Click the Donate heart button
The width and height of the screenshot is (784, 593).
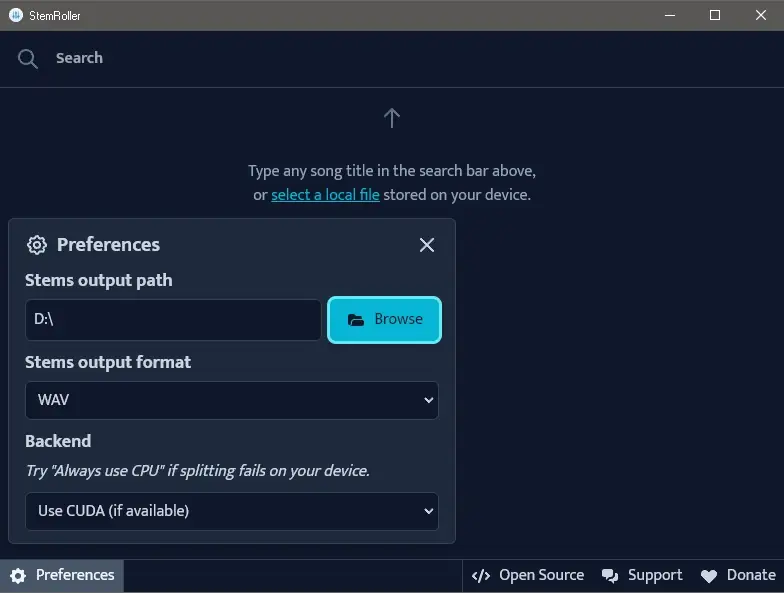point(738,576)
